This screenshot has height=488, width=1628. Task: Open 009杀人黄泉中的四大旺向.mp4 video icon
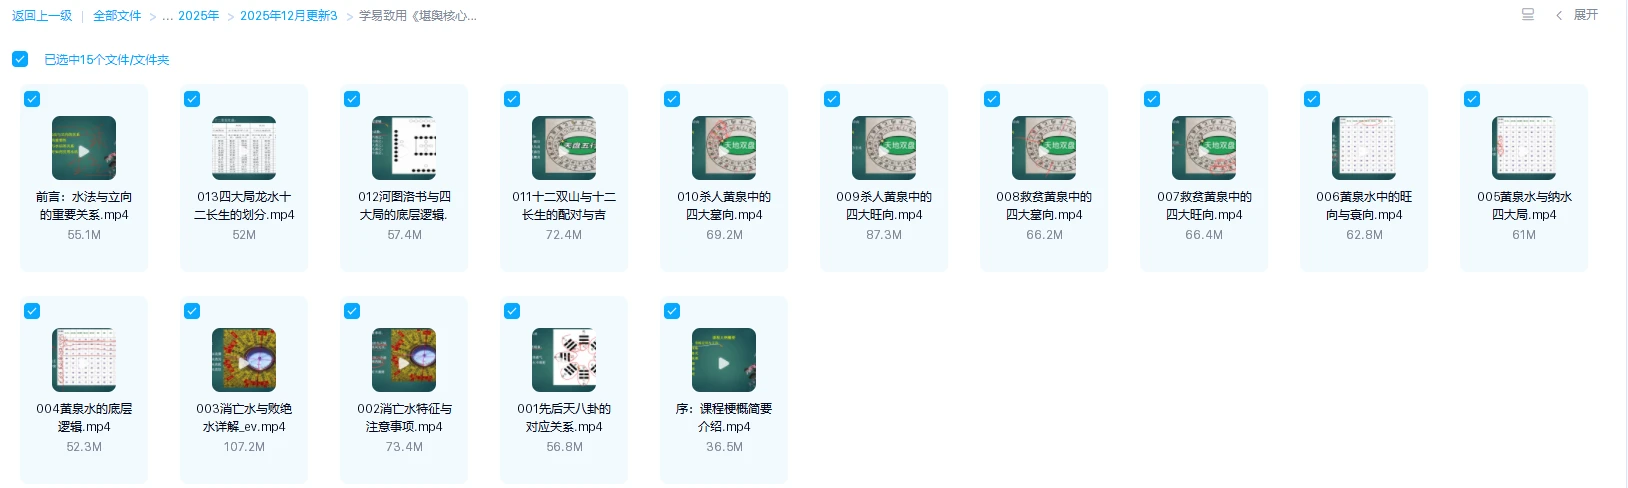click(x=884, y=148)
